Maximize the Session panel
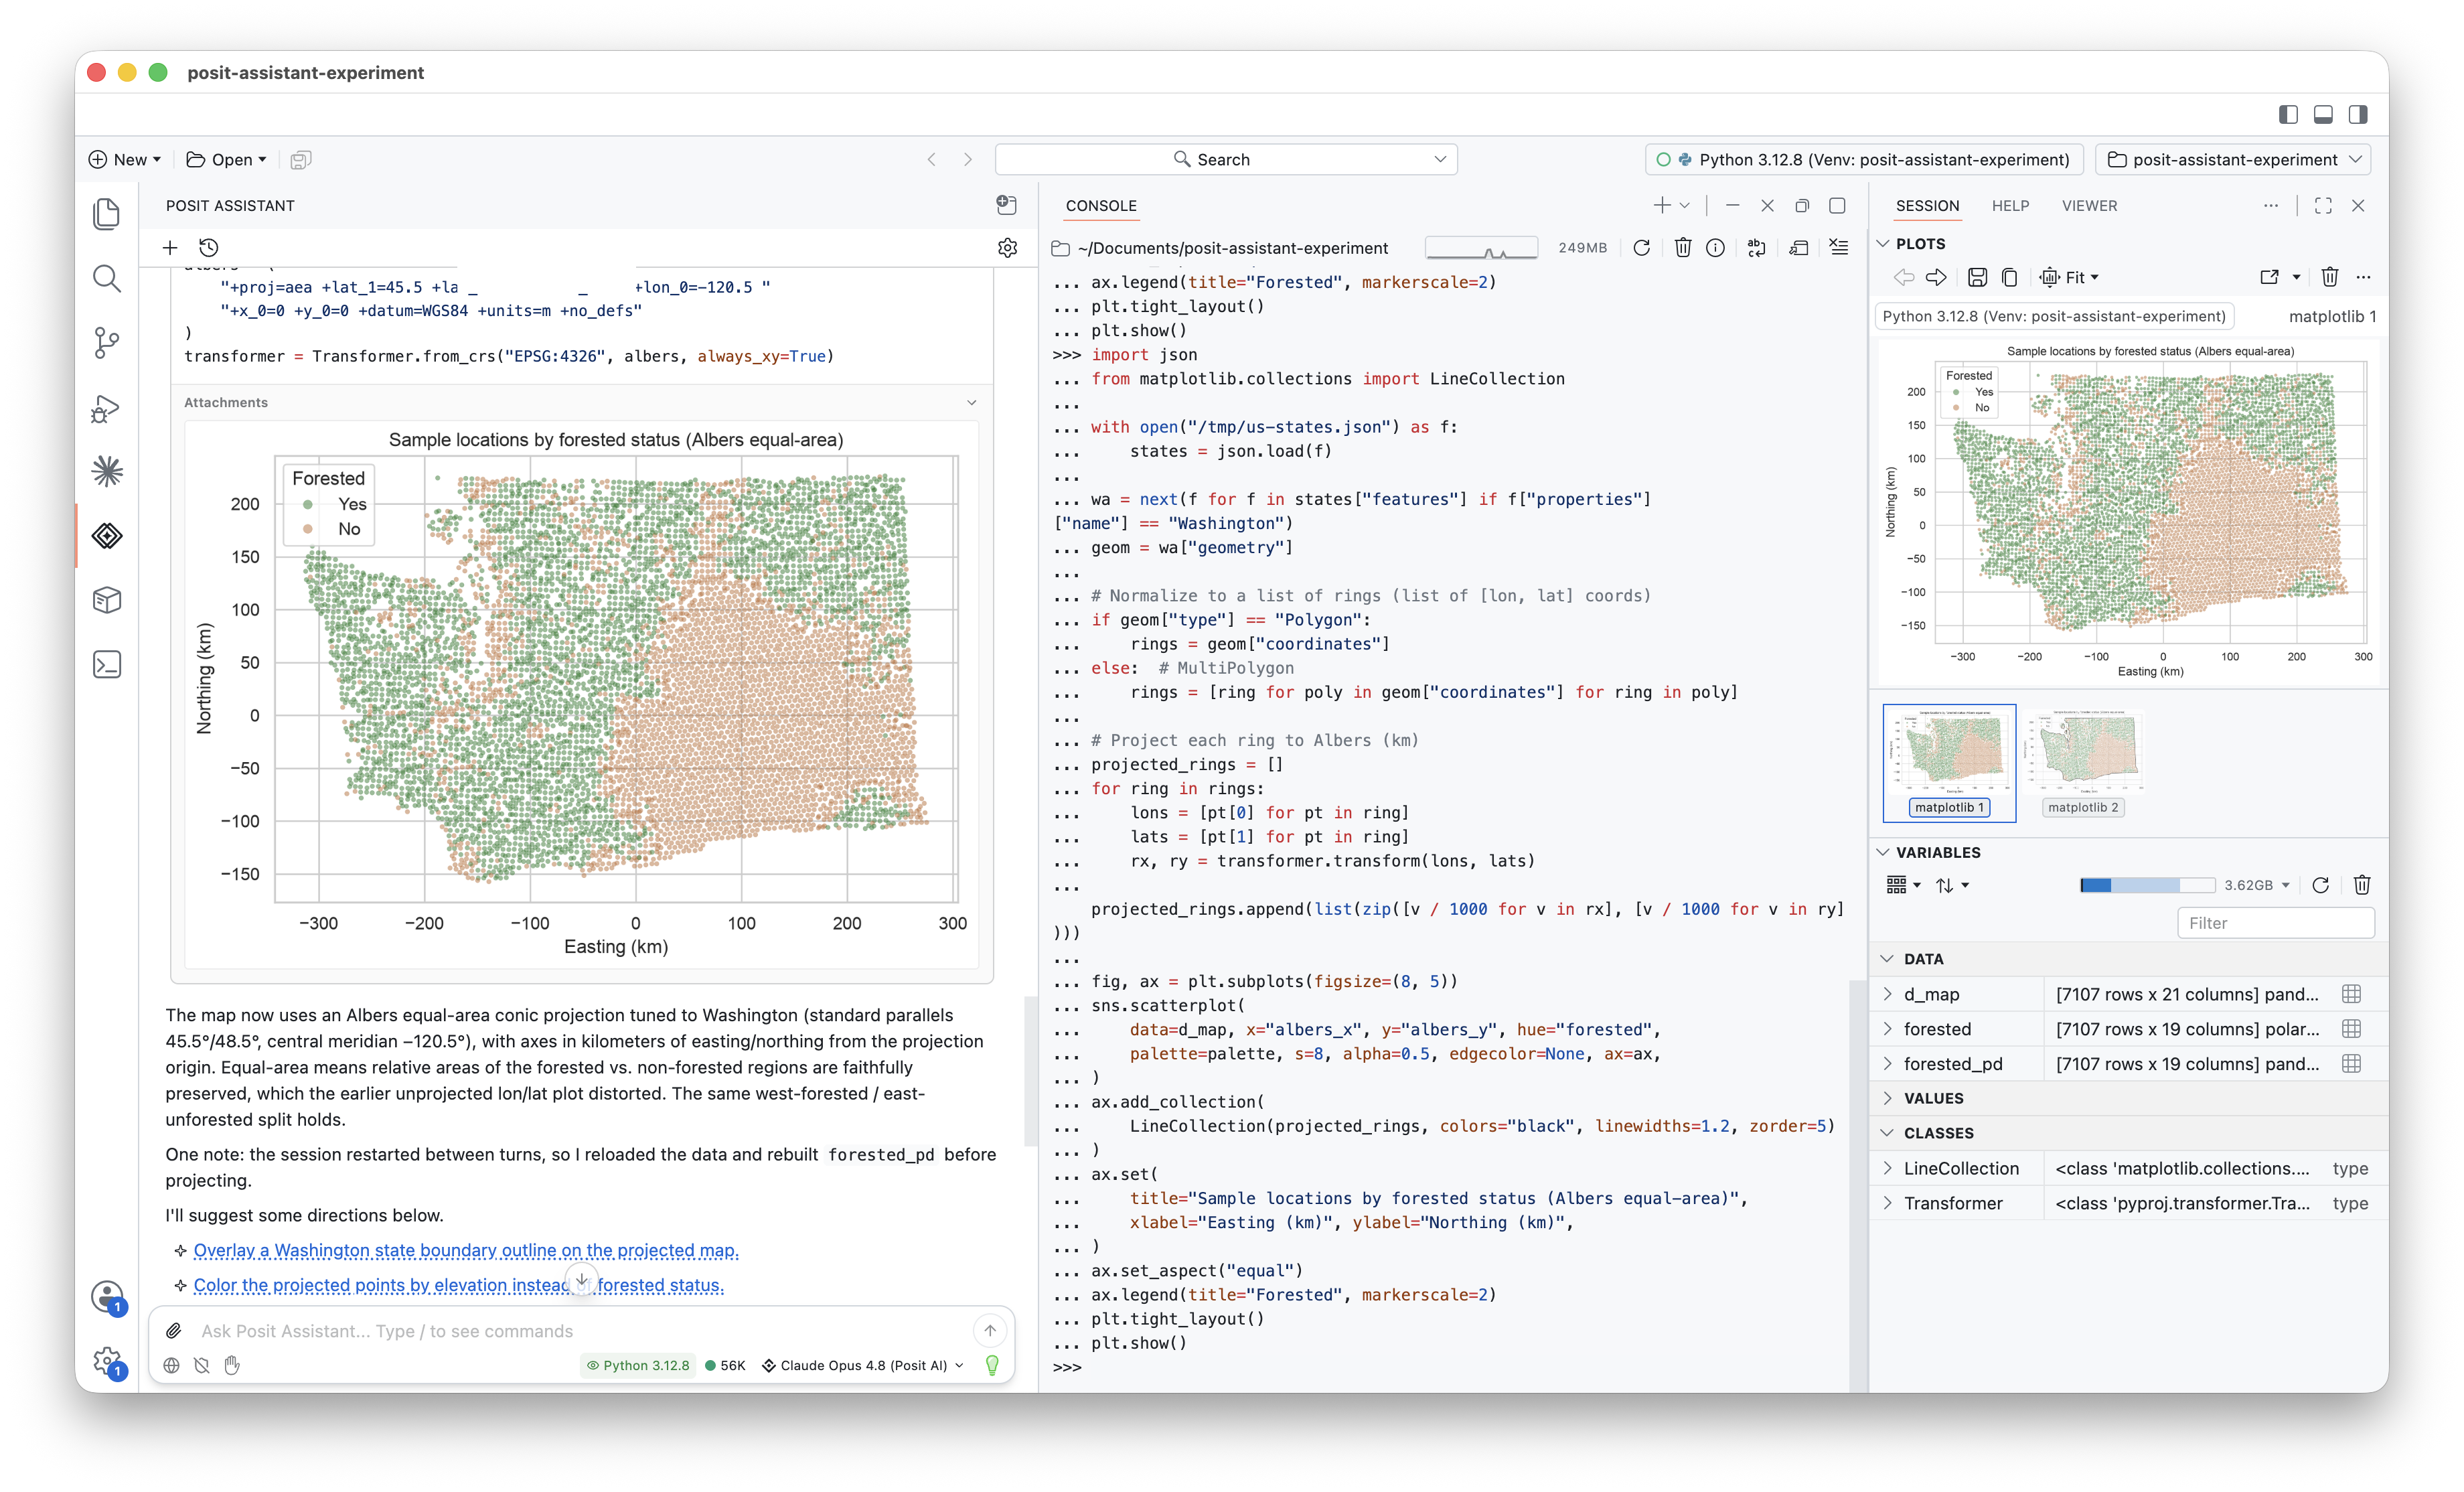This screenshot has height=1492, width=2464. tap(2323, 205)
